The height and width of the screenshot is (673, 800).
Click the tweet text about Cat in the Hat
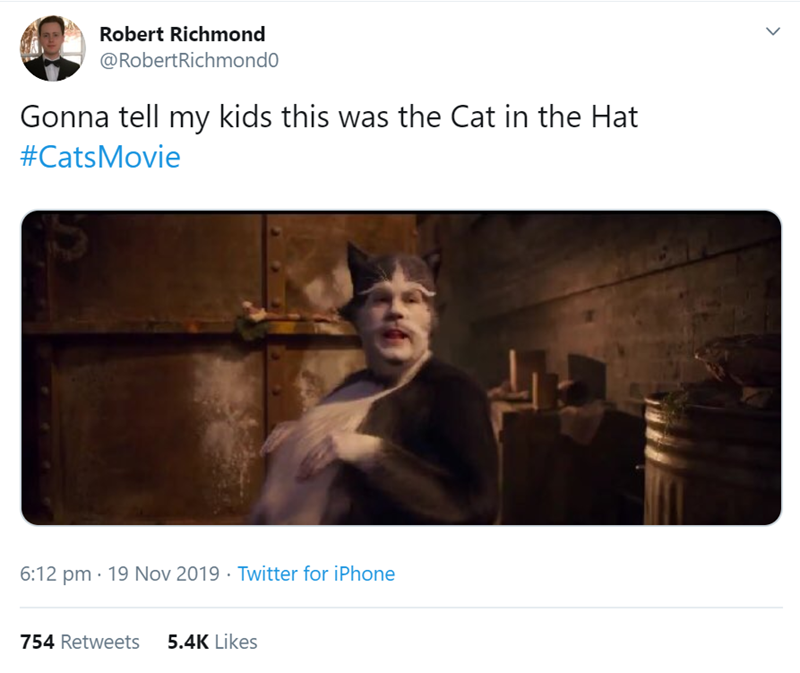[x=329, y=117]
